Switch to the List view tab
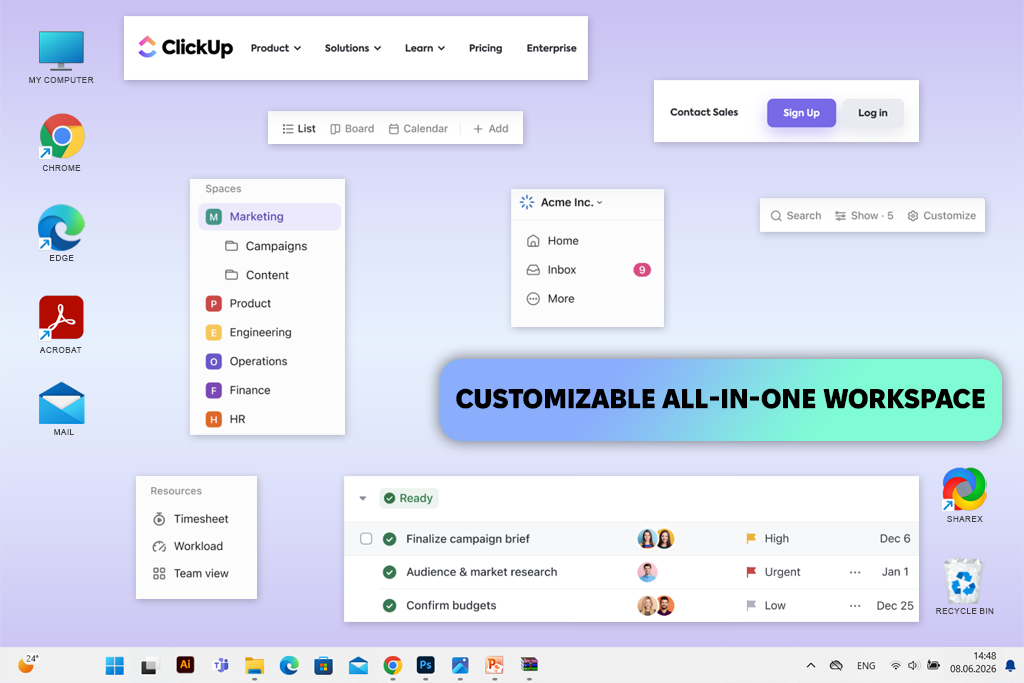 (x=298, y=129)
